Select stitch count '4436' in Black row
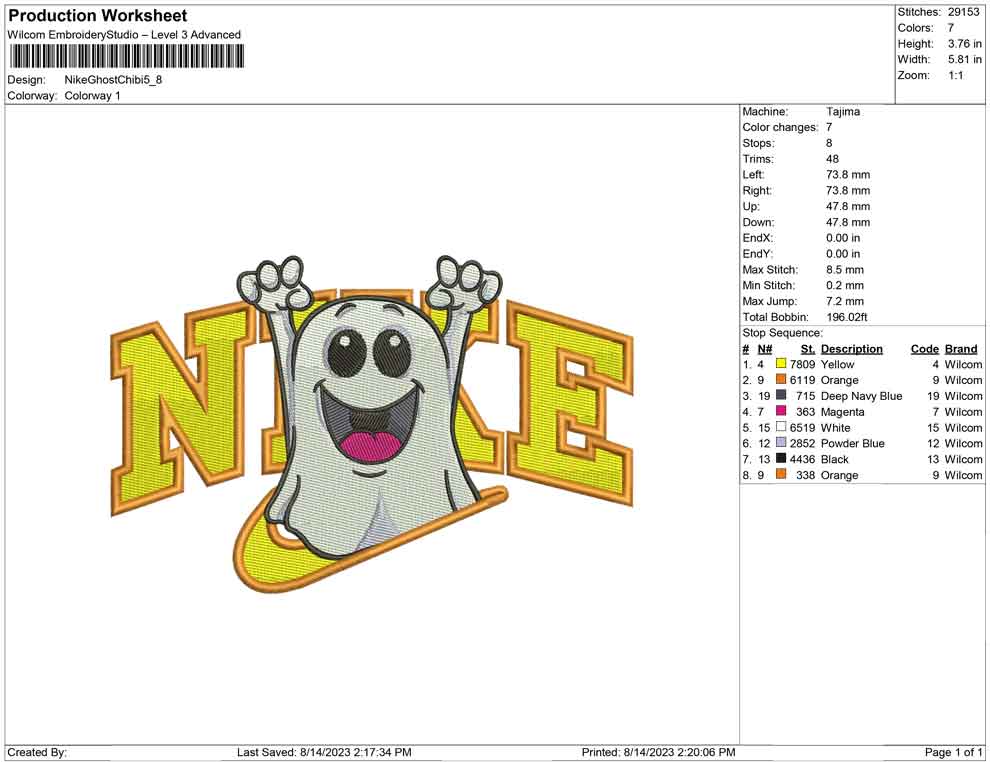The image size is (990, 762). pos(802,459)
